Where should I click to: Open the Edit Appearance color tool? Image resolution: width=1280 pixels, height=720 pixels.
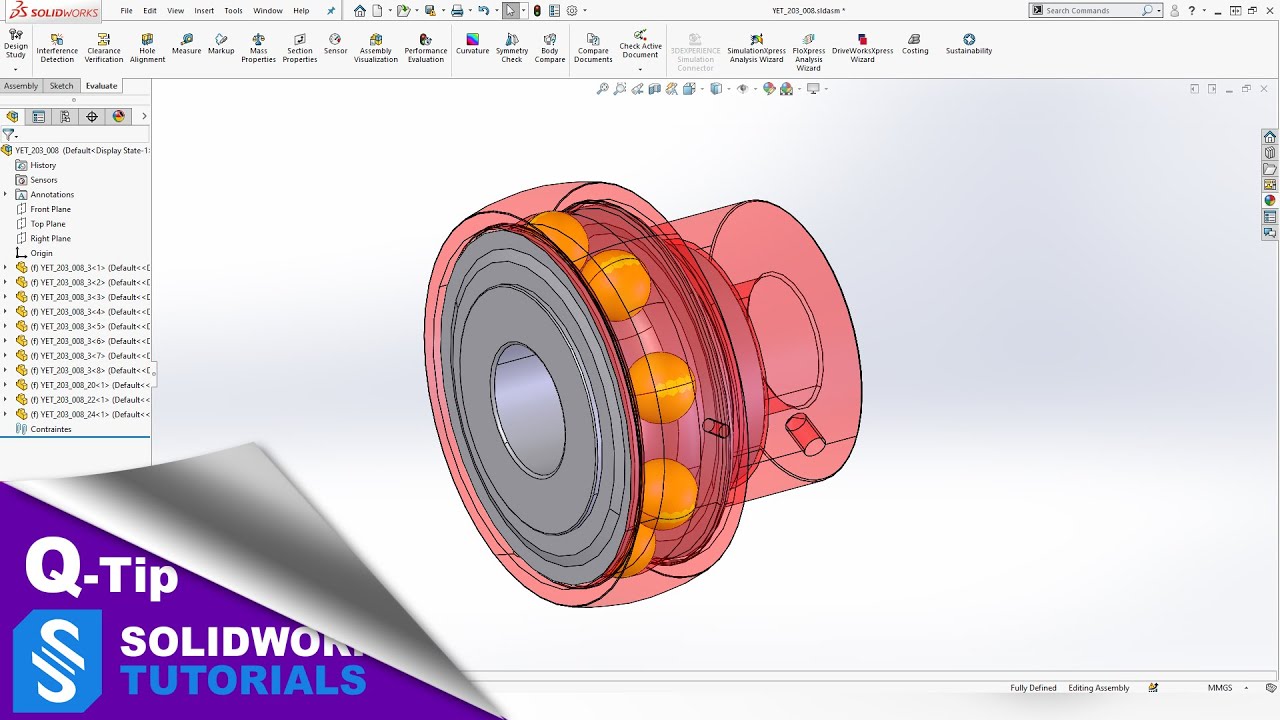(769, 89)
